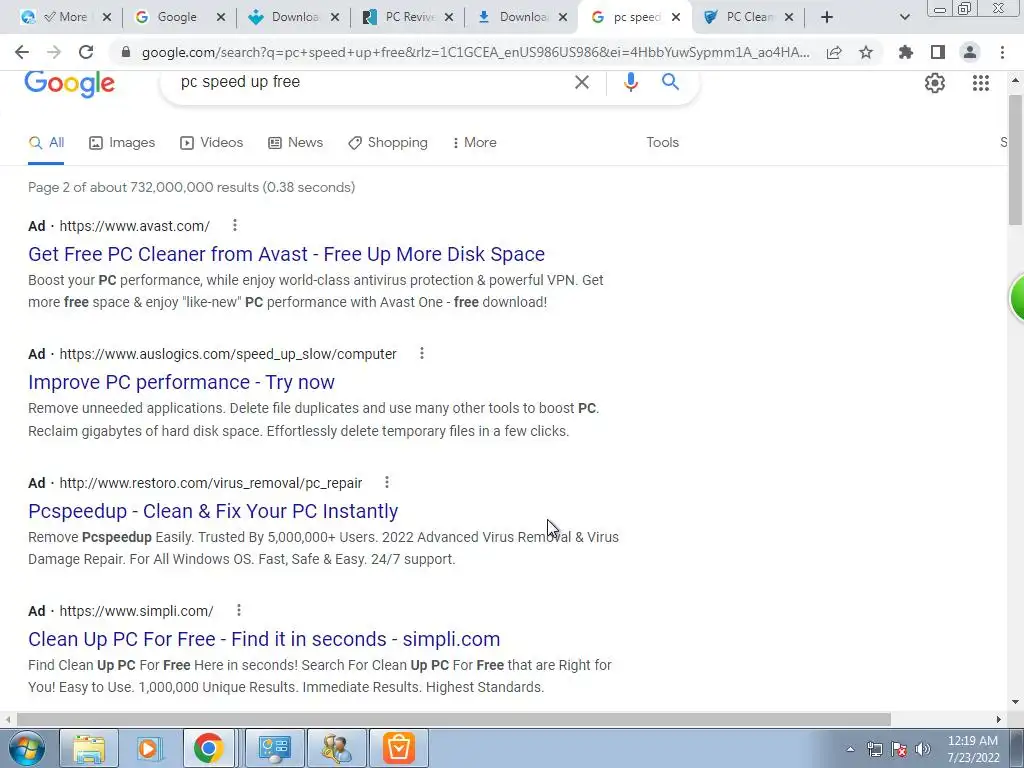The image size is (1024, 768).
Task: Switch to the News results tab
Action: click(x=296, y=142)
